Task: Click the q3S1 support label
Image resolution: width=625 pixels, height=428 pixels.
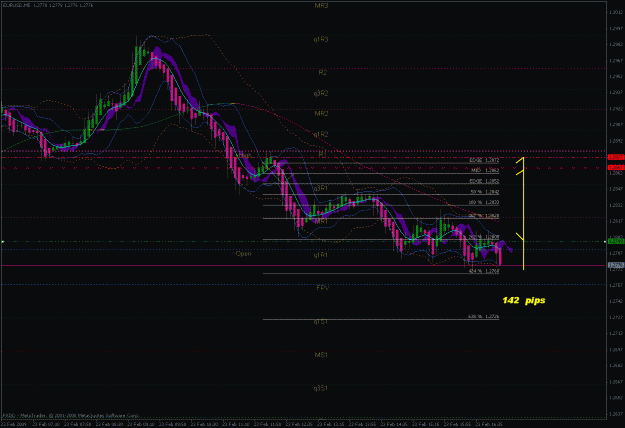Action: tap(321, 388)
